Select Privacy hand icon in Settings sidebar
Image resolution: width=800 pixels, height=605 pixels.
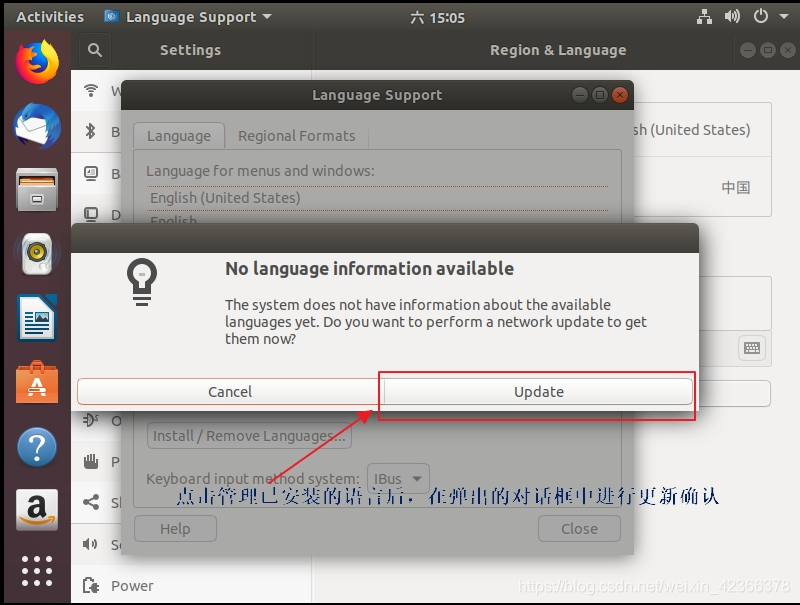pos(91,461)
